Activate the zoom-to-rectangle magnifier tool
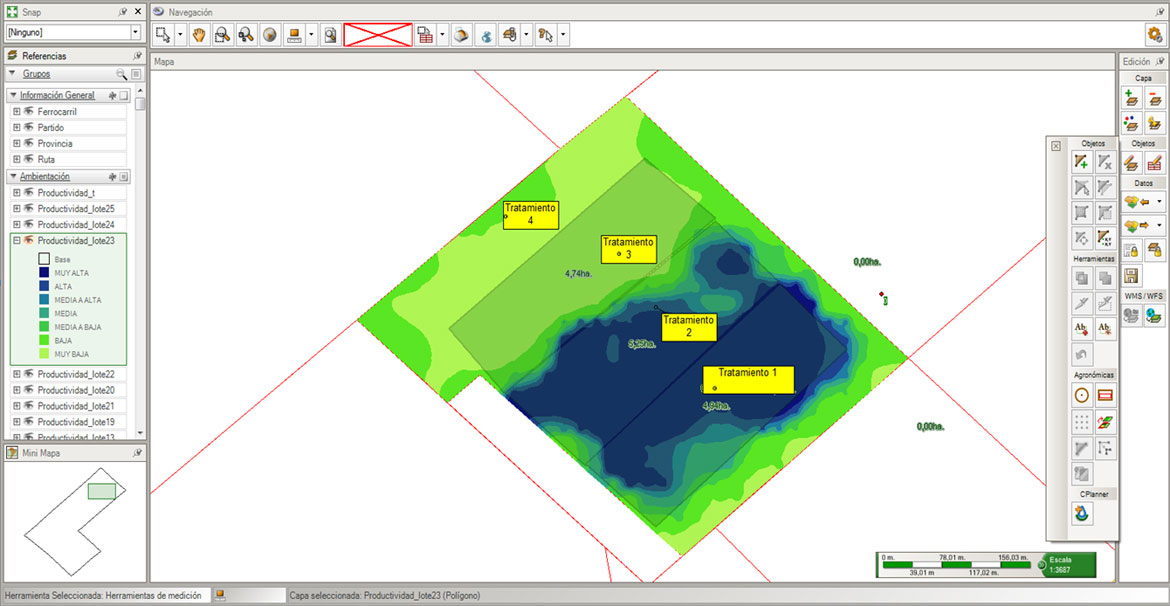Viewport: 1170px width, 606px height. 222,34
